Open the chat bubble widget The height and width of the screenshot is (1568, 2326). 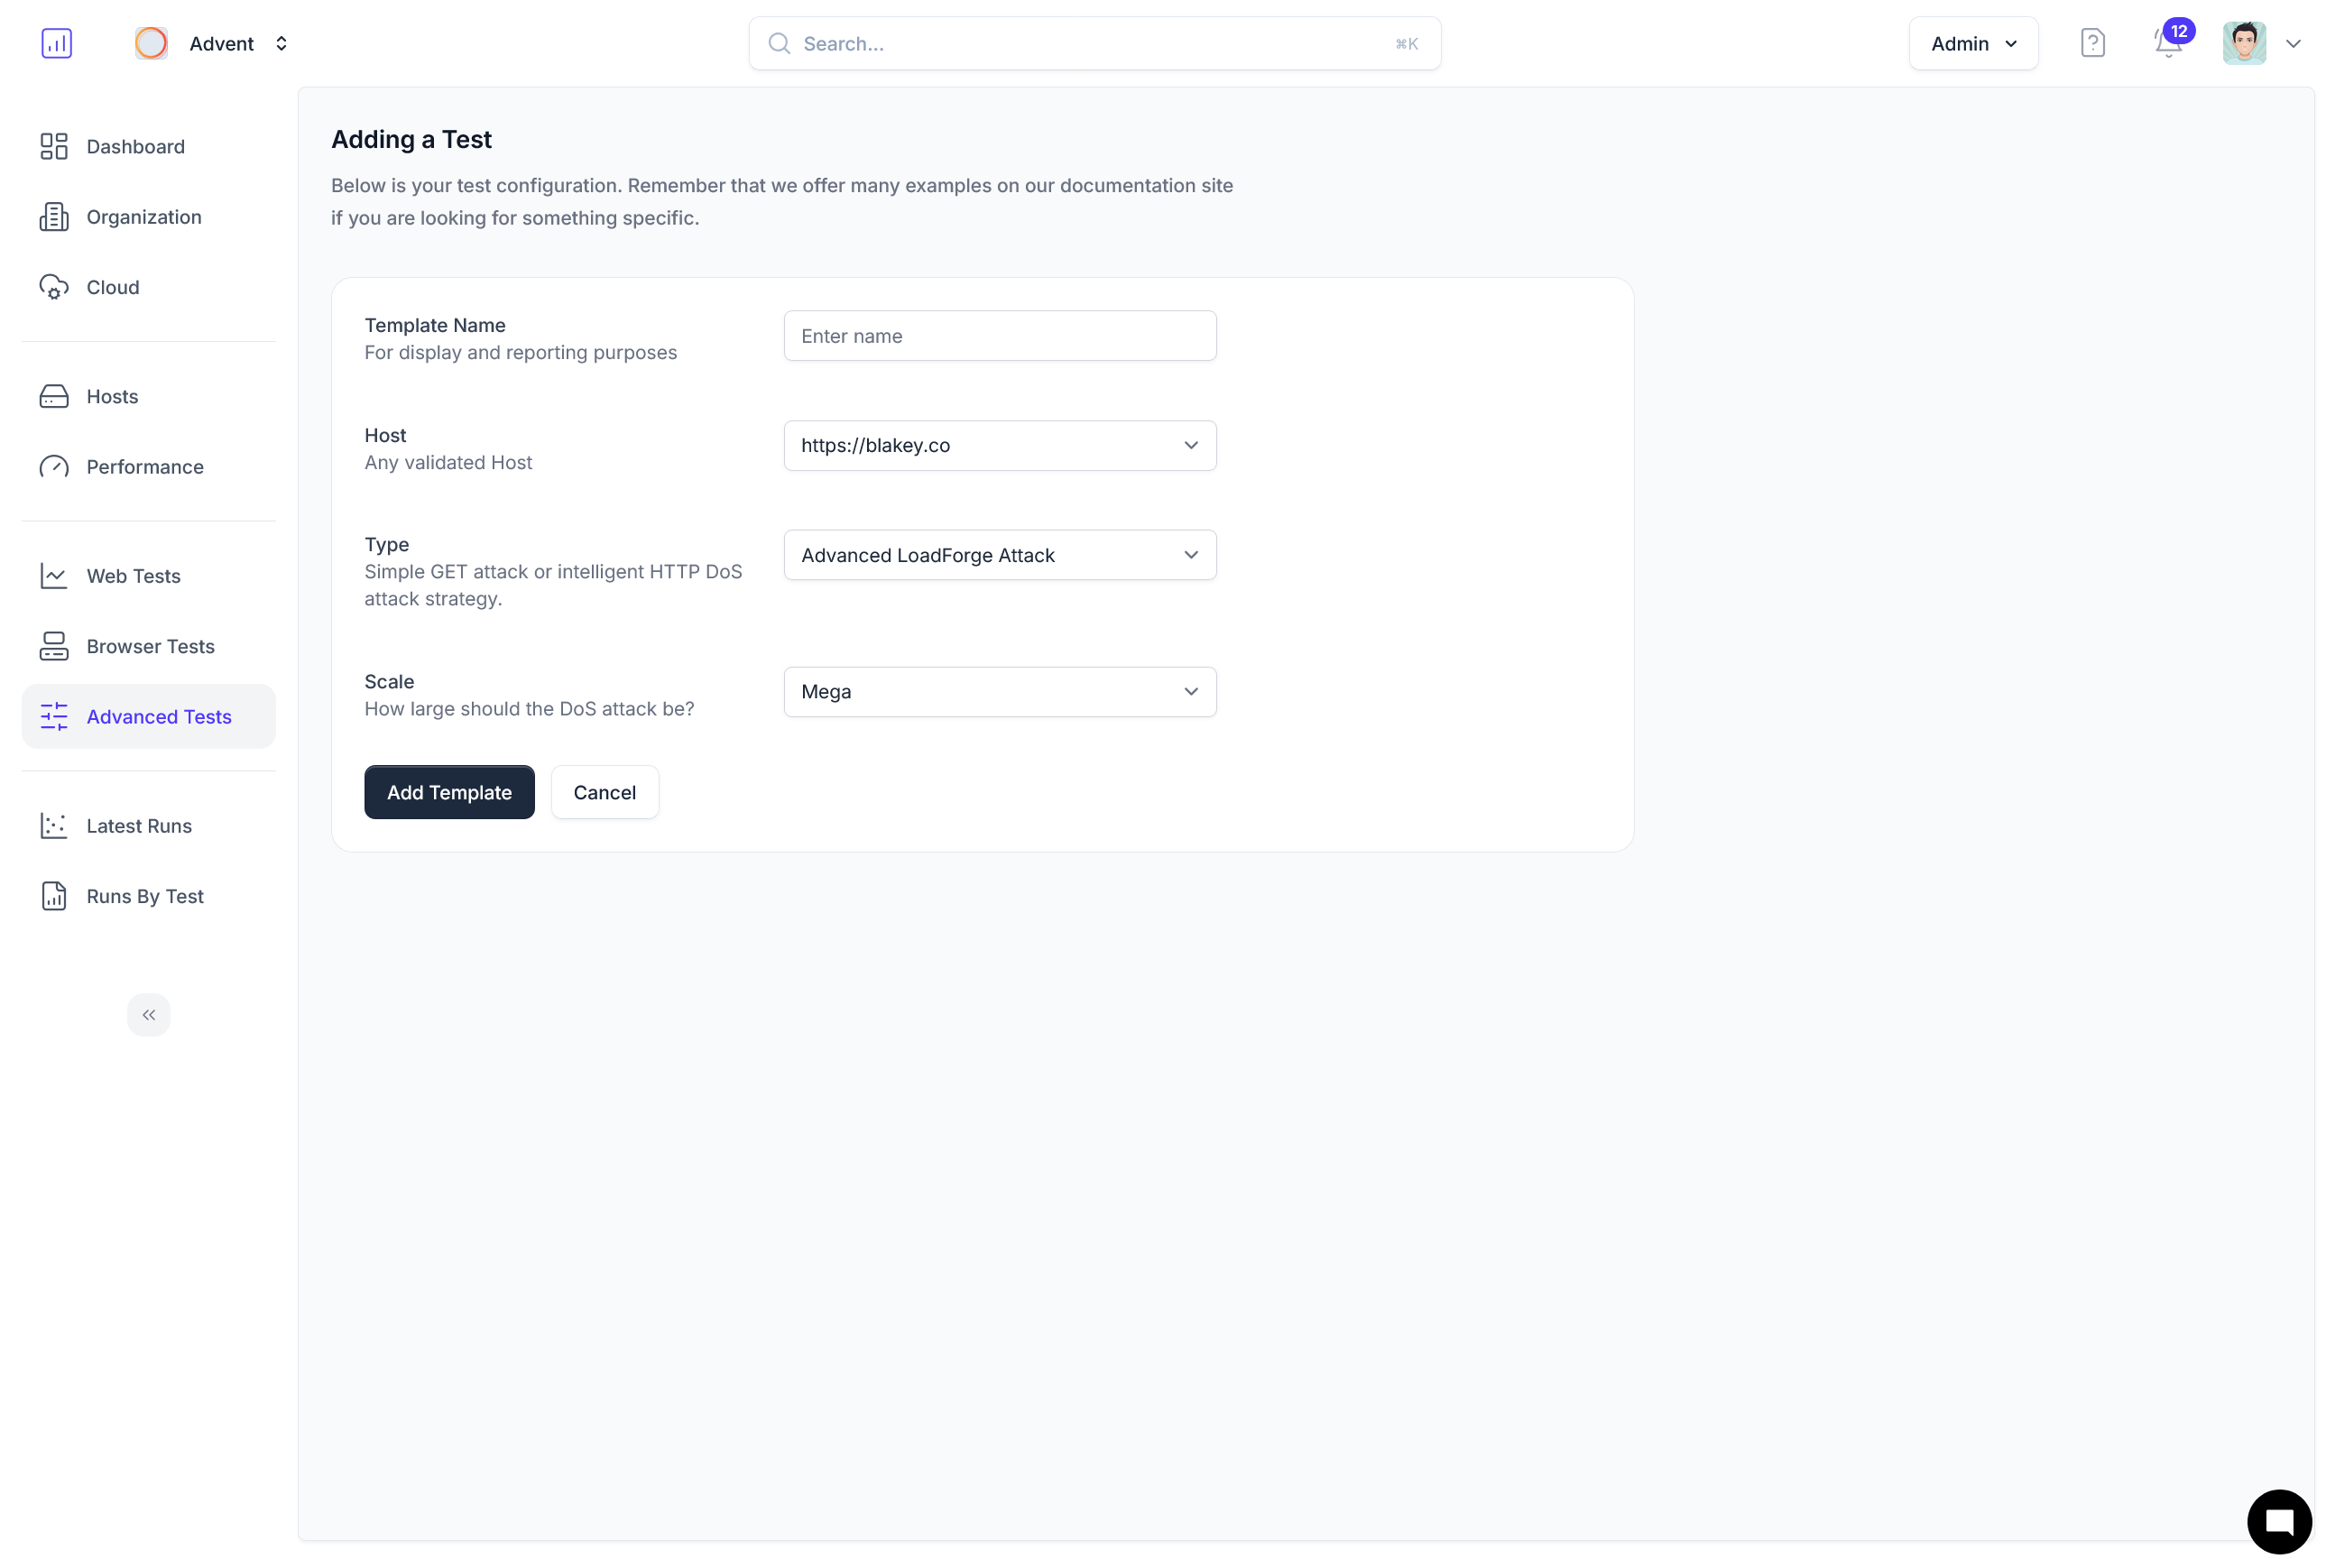tap(2278, 1522)
